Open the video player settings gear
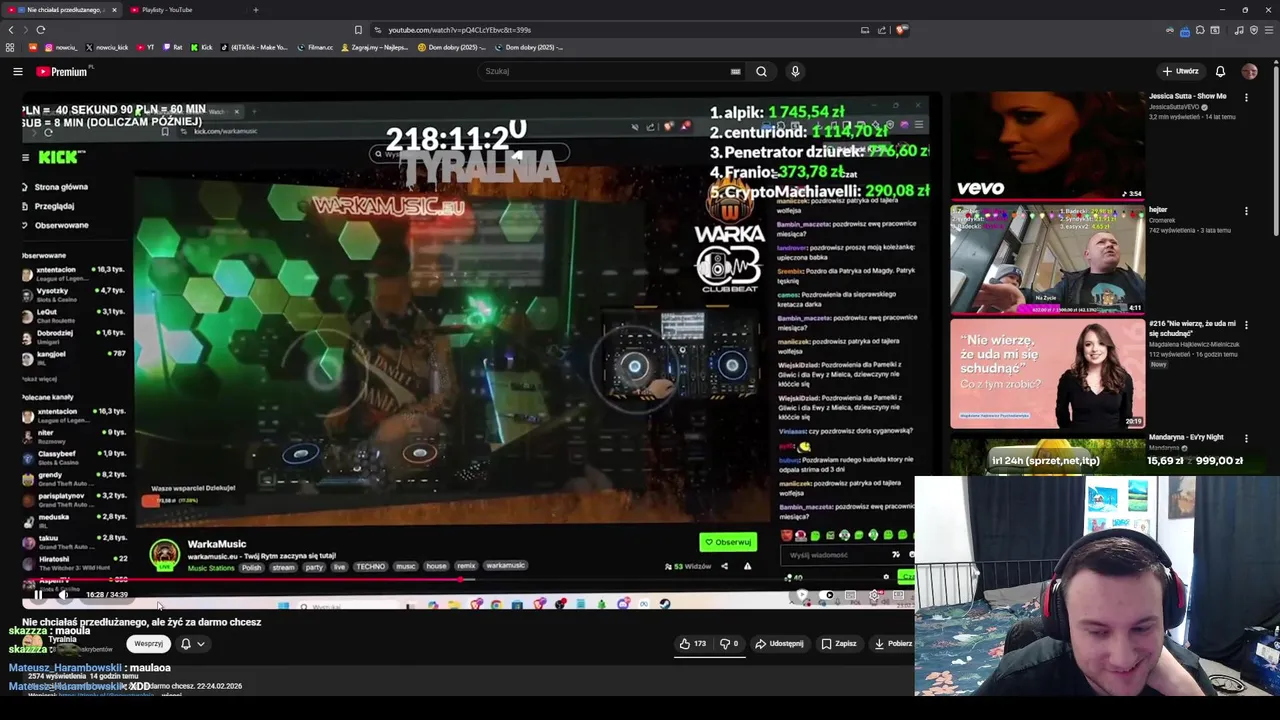 pyautogui.click(x=874, y=596)
